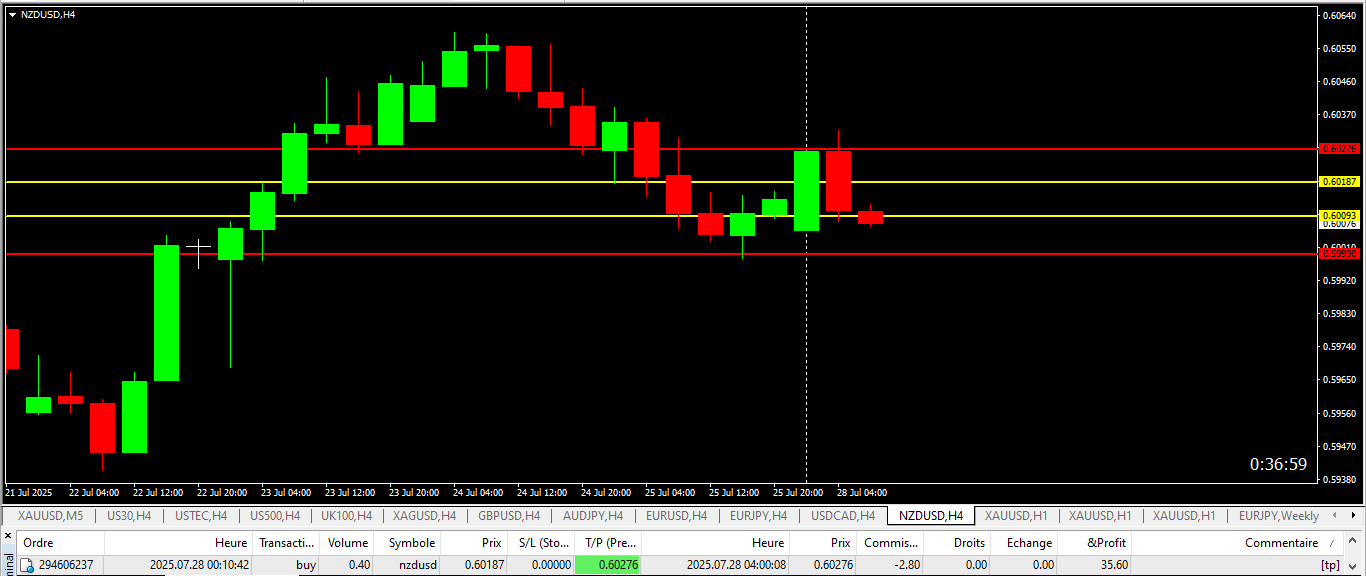This screenshot has height=576, width=1366.
Task: Switch to the US30,H4 chart tab
Action: tap(129, 516)
